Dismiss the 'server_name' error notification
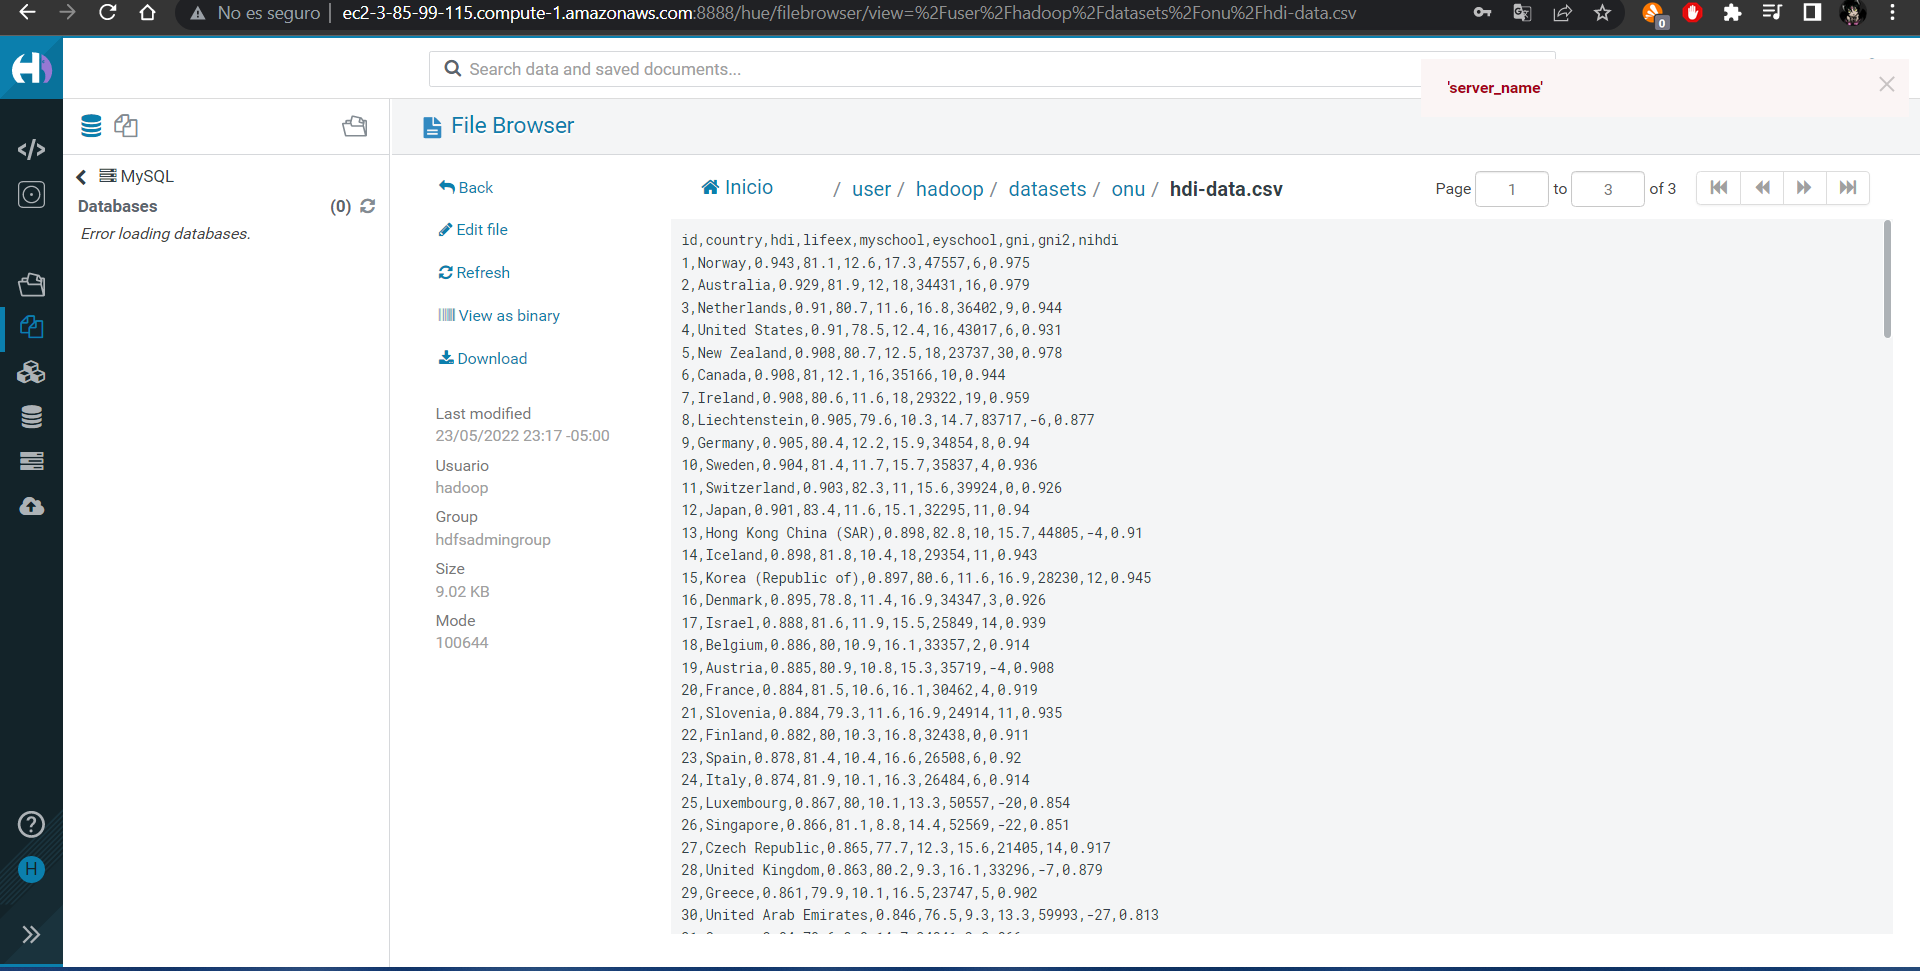The height and width of the screenshot is (971, 1920). (1887, 84)
